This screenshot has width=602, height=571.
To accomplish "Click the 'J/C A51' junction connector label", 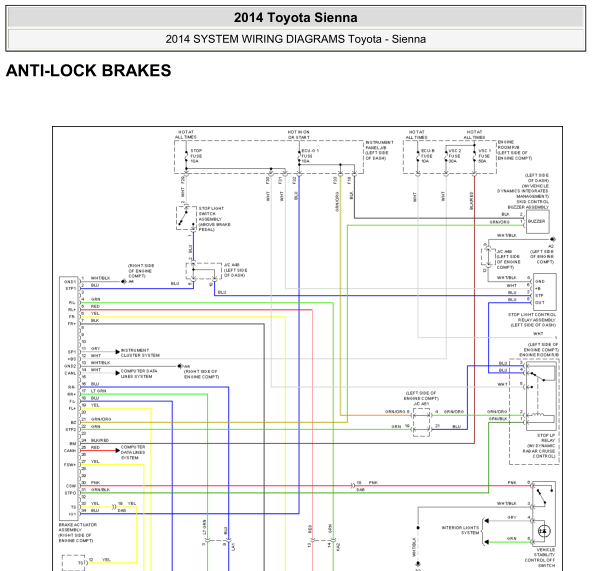I will tap(421, 404).
